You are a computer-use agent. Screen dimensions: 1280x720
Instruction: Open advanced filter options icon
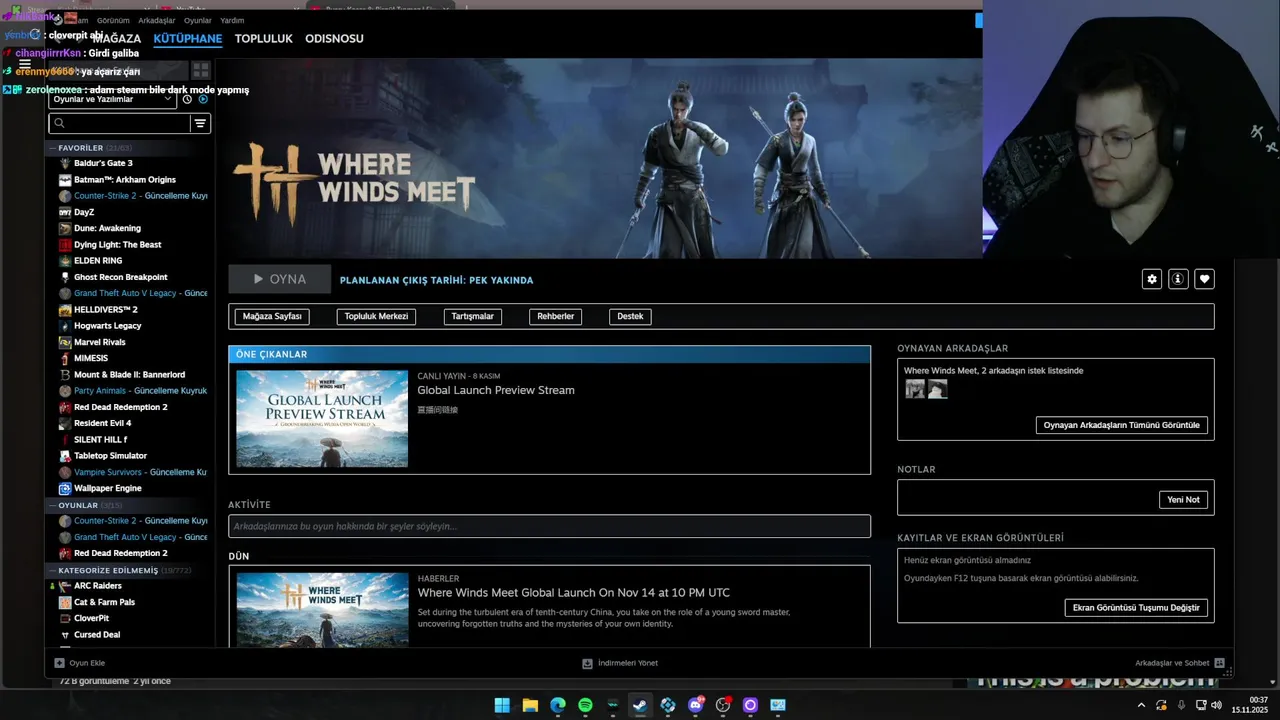coord(200,123)
